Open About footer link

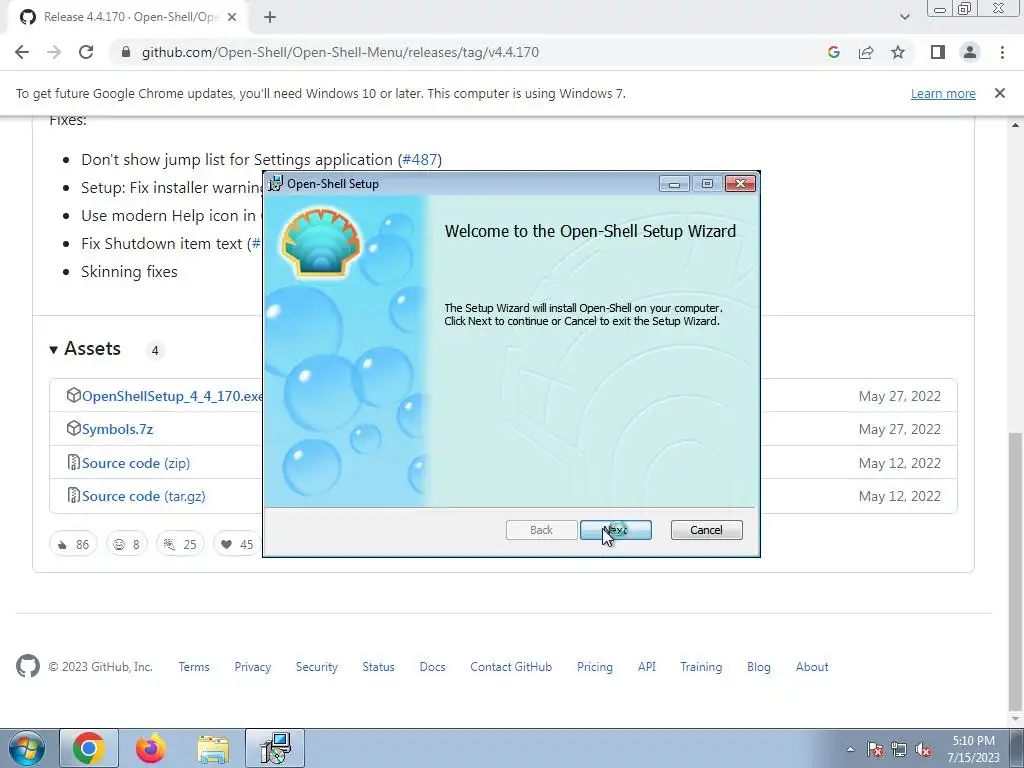pyautogui.click(x=812, y=667)
